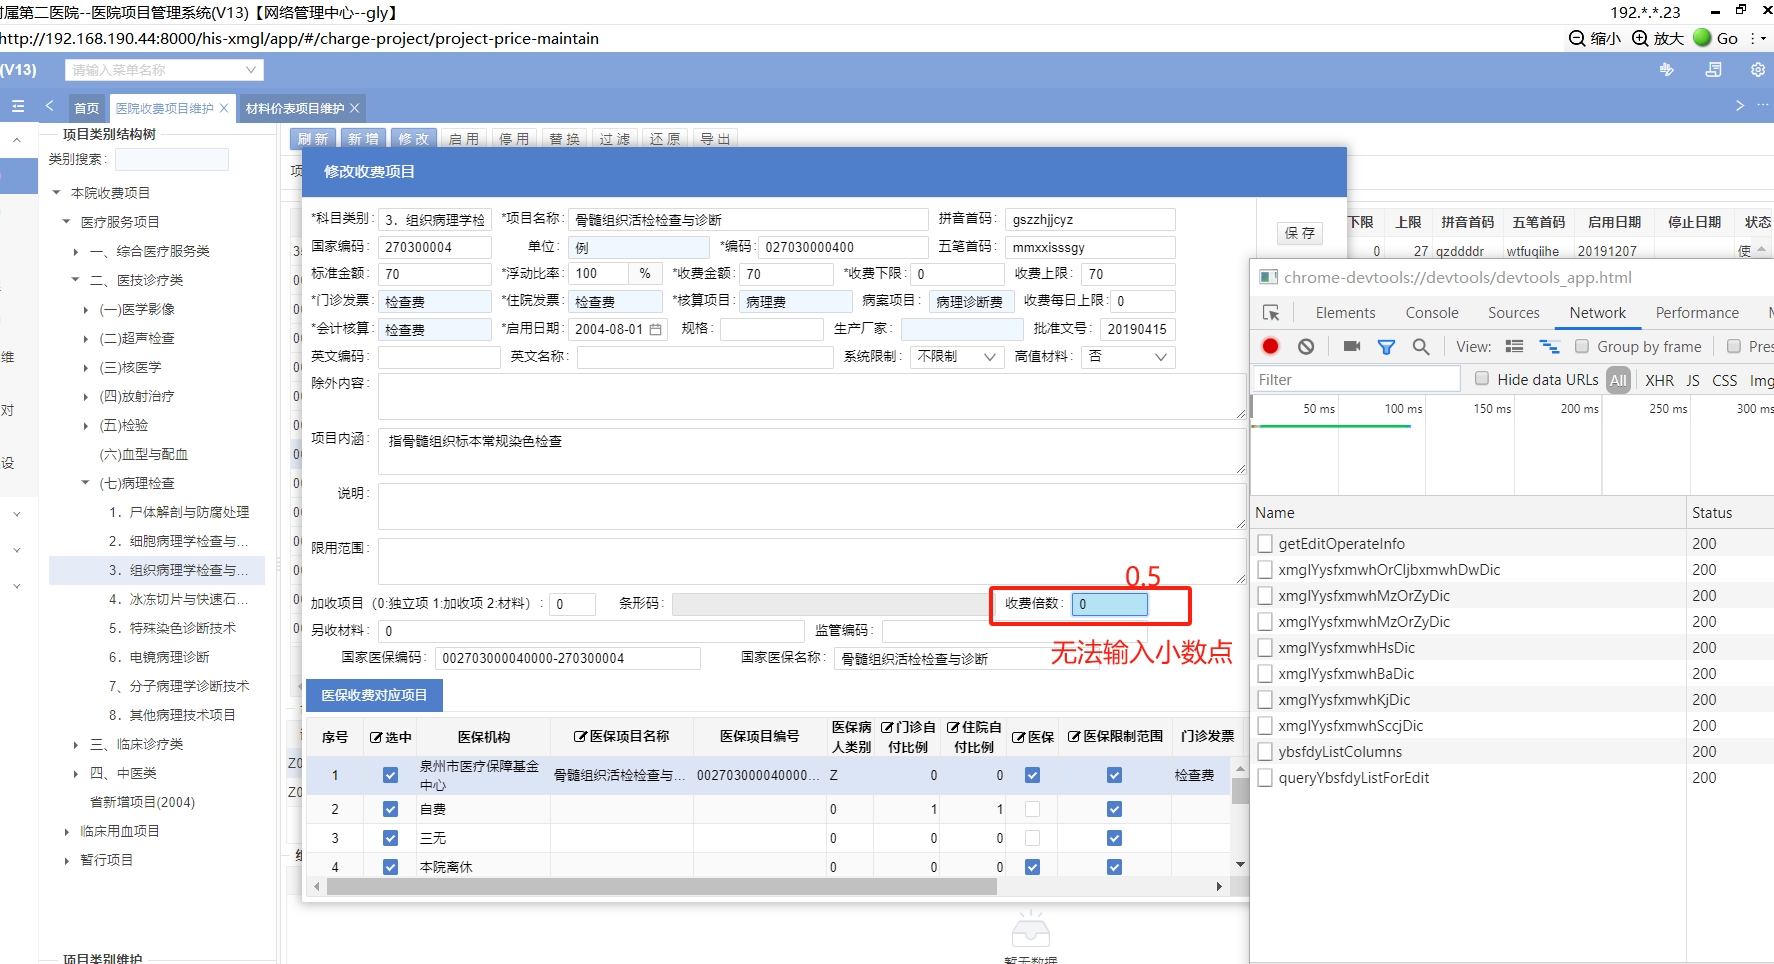
Task: Check the Hide data URLs option
Action: 1482,379
